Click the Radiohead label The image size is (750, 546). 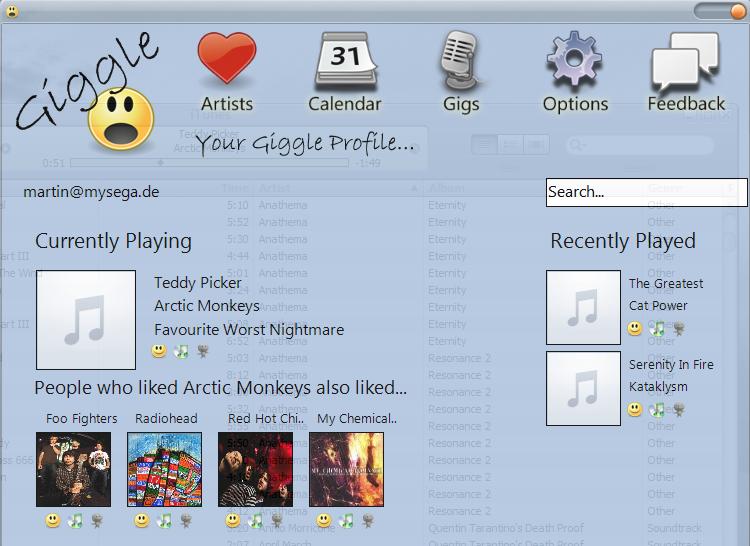click(166, 419)
